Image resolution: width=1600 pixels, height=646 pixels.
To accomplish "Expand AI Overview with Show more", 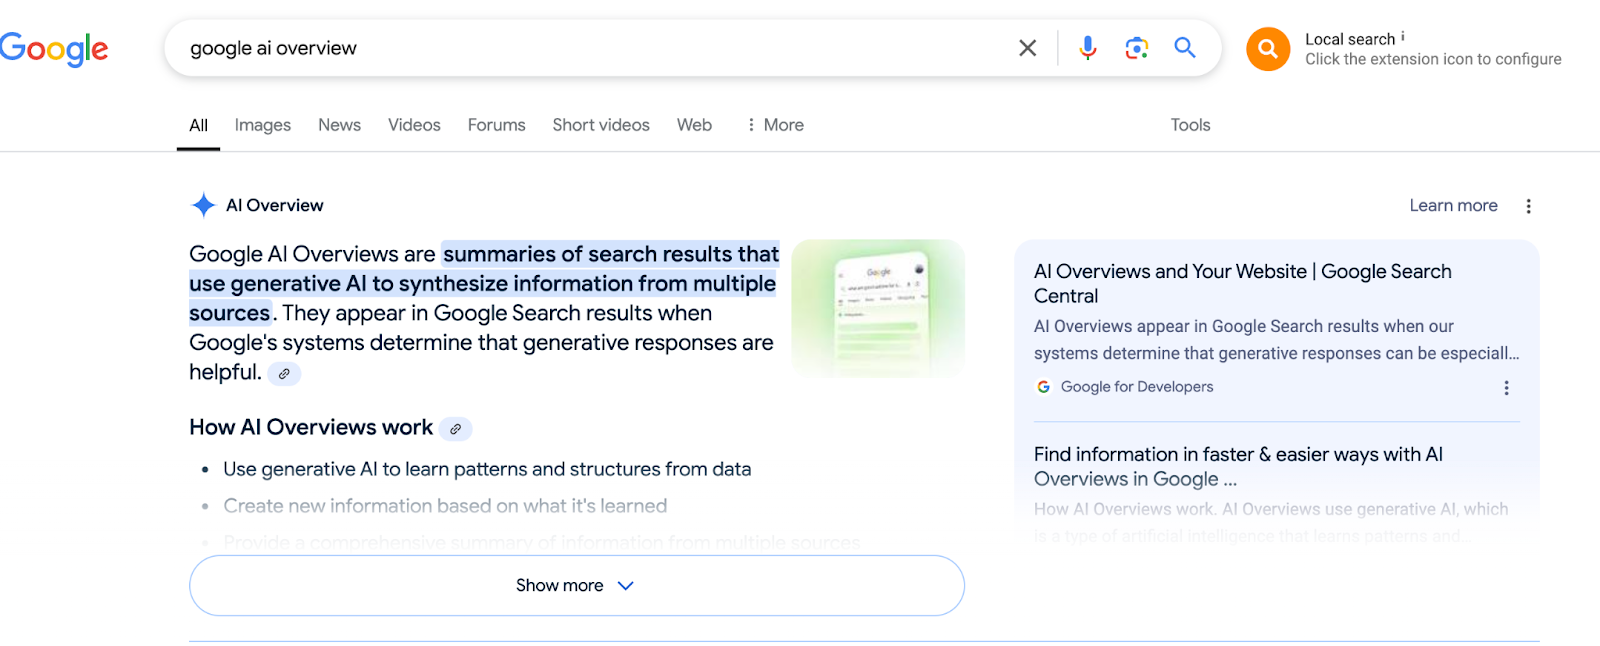I will pos(576,586).
